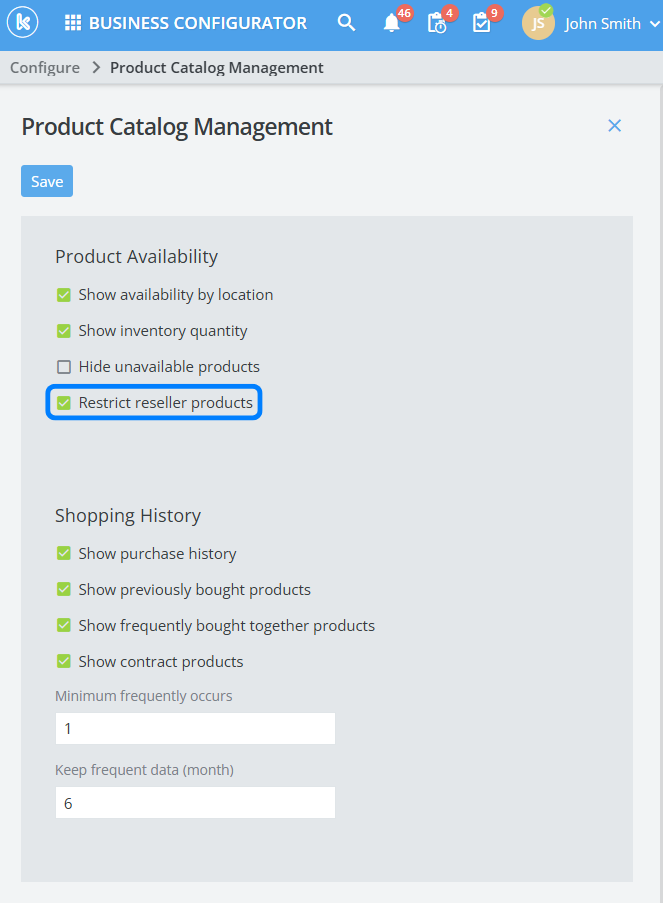Click the search magnifier icon

tap(346, 23)
